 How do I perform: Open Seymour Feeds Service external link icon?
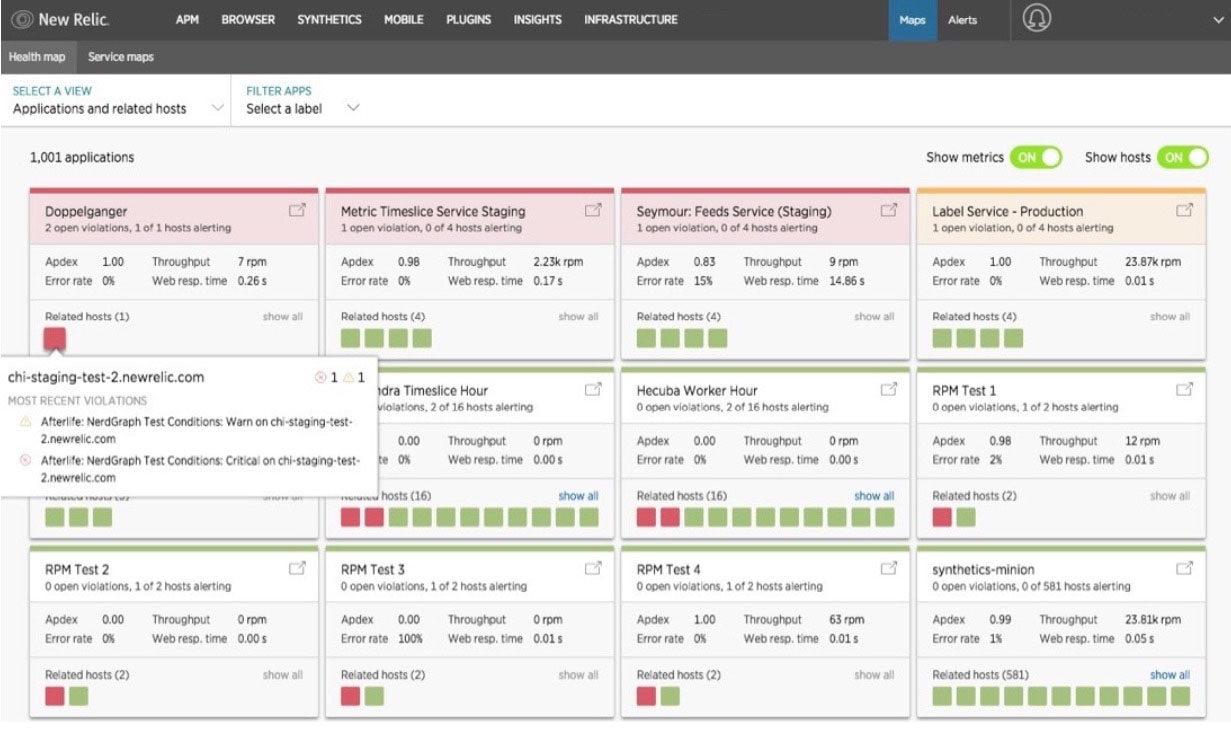889,210
